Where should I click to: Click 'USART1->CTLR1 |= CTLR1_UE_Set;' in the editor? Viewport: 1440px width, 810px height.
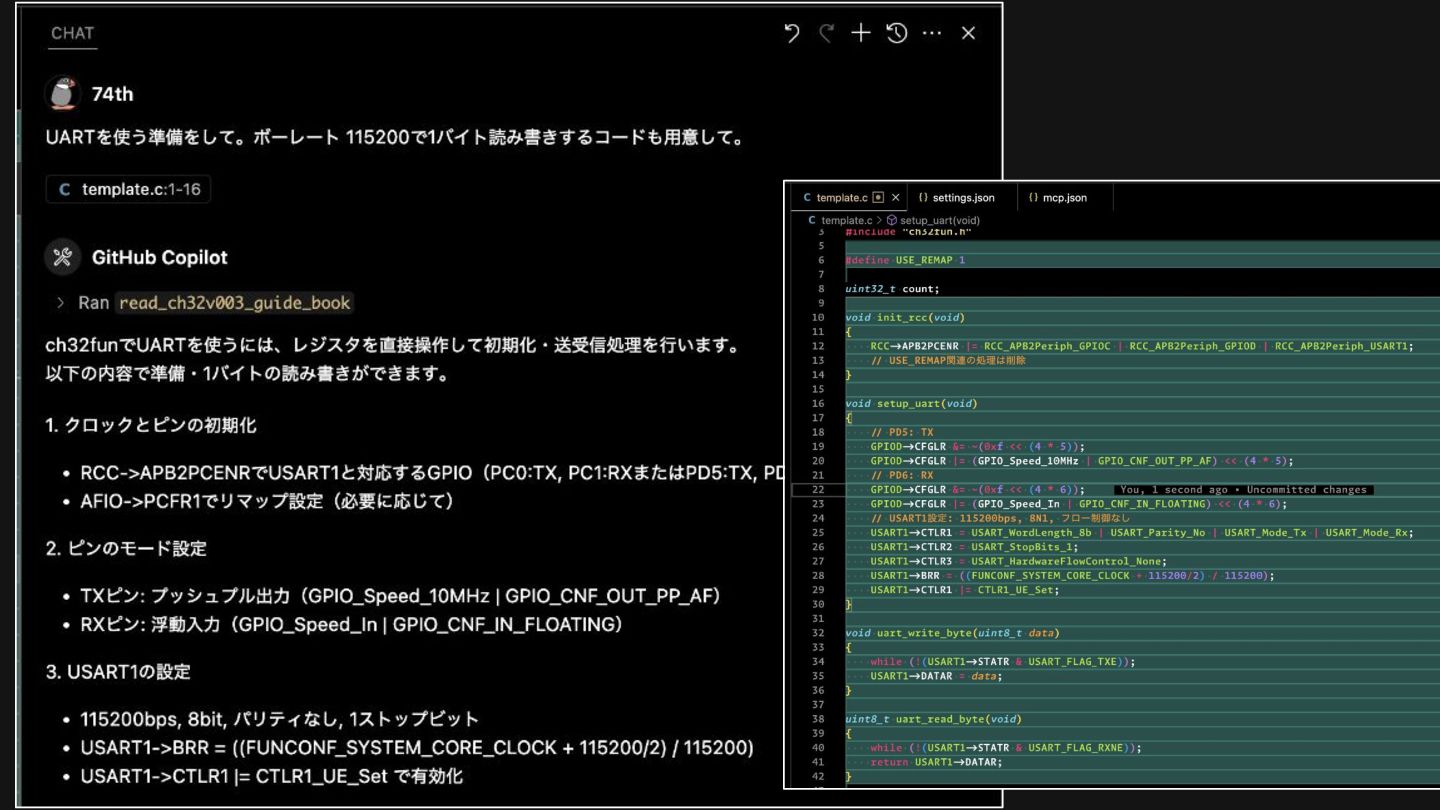[964, 590]
